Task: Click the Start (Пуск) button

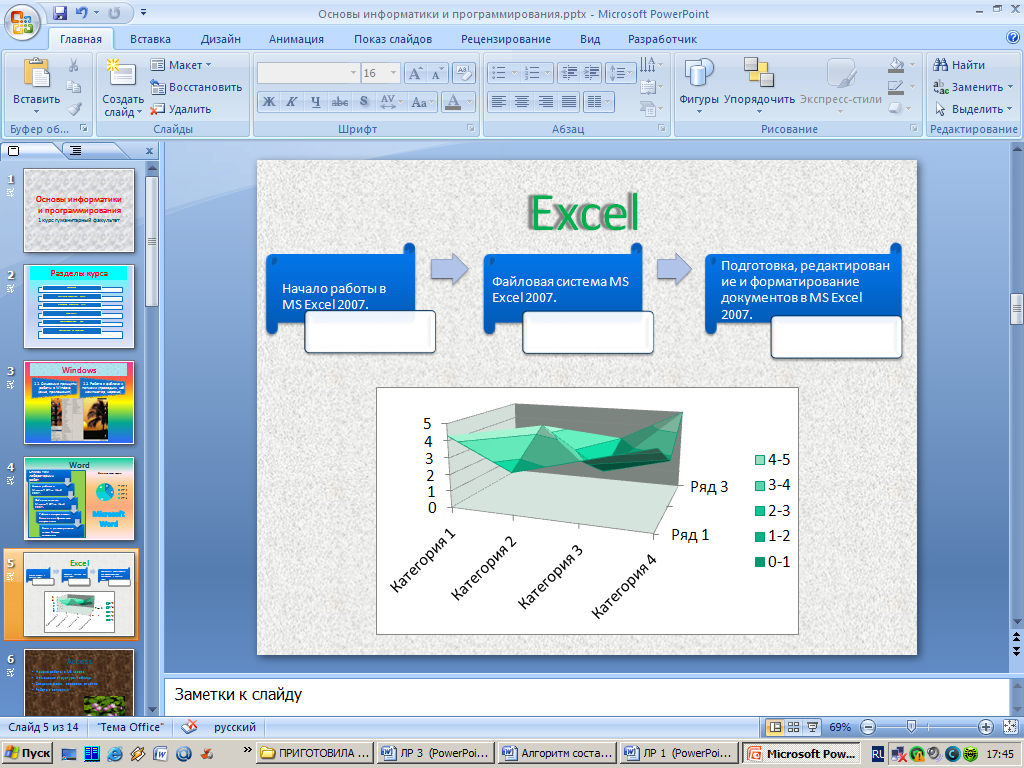Action: click(27, 753)
